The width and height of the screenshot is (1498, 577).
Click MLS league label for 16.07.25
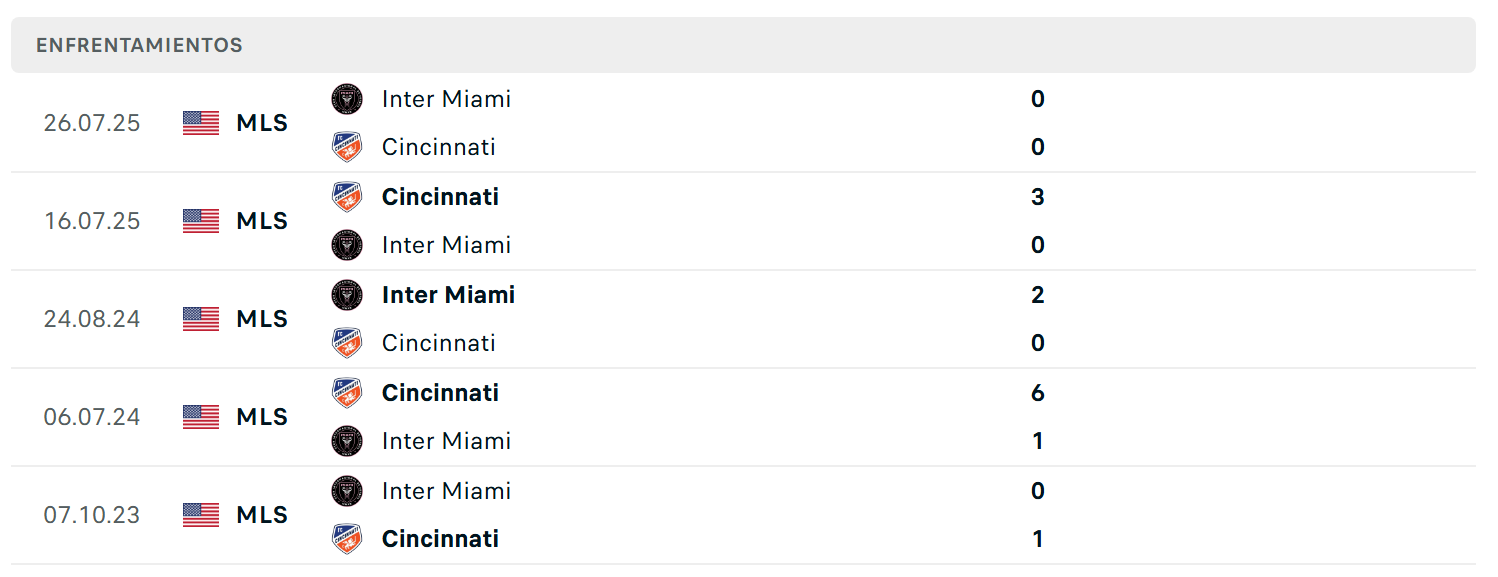coord(262,221)
